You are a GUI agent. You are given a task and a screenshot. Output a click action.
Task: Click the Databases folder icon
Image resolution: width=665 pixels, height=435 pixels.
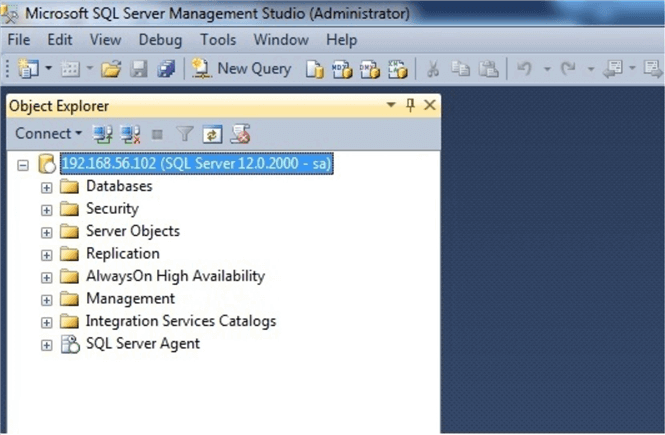(x=69, y=186)
